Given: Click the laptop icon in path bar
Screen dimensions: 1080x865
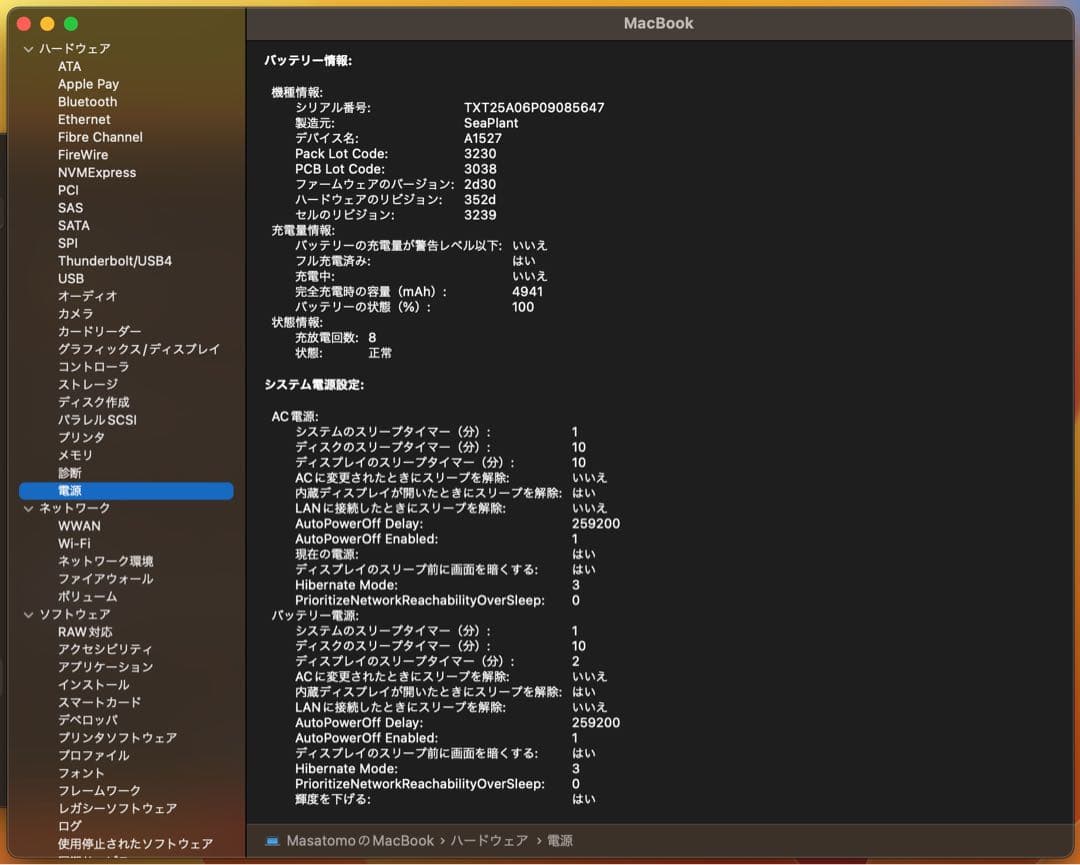Looking at the screenshot, I should click(272, 841).
